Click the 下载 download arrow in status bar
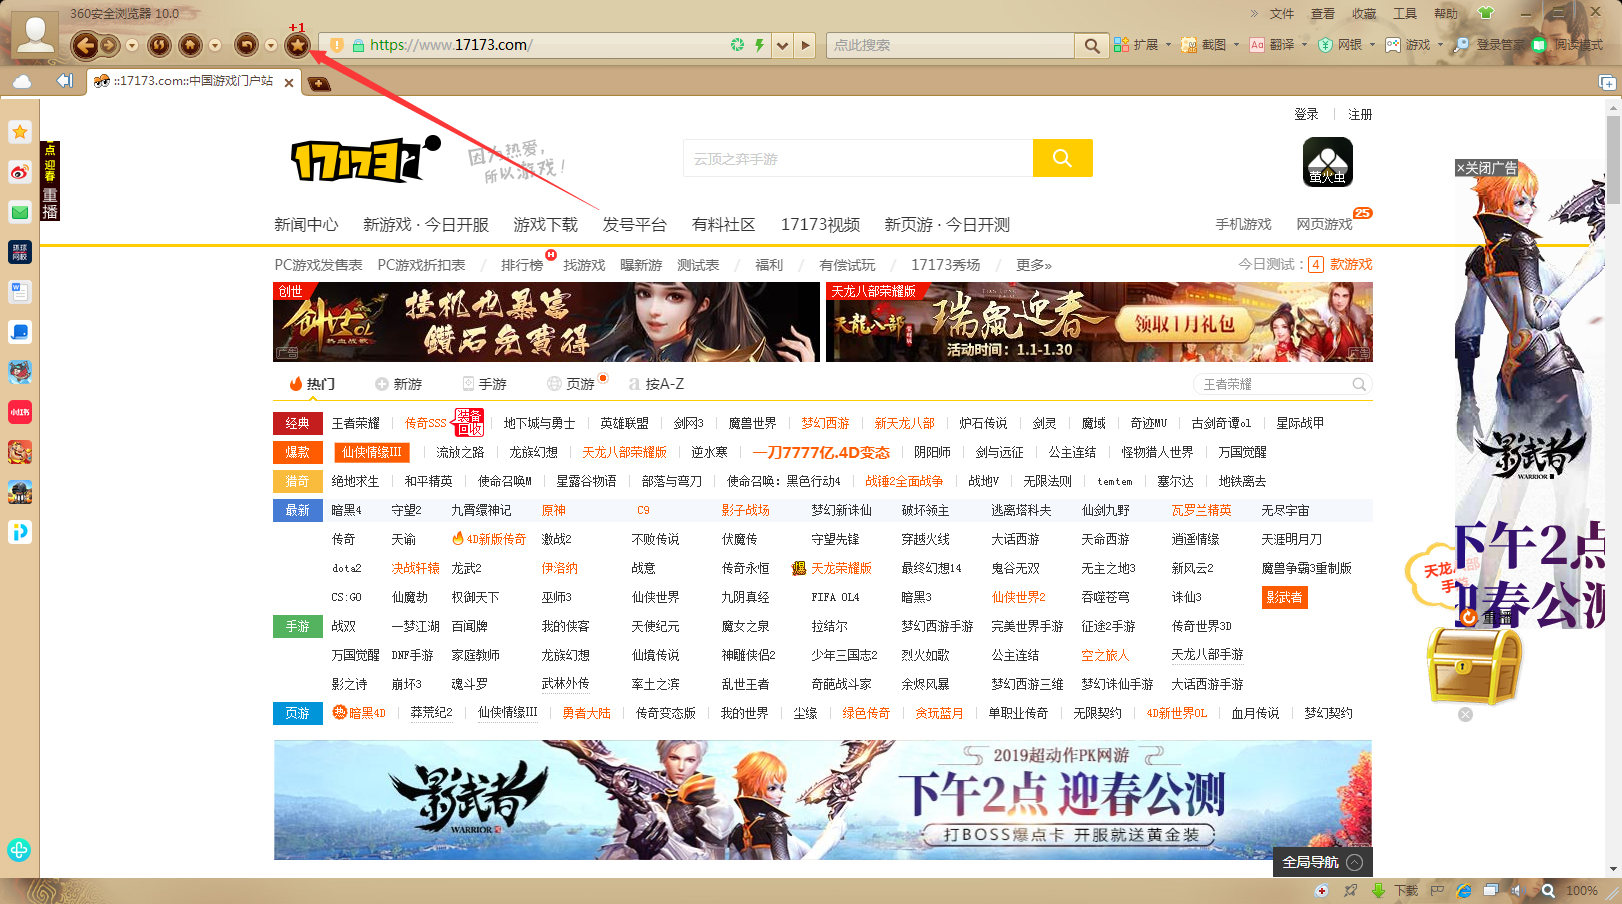 [x=1377, y=890]
